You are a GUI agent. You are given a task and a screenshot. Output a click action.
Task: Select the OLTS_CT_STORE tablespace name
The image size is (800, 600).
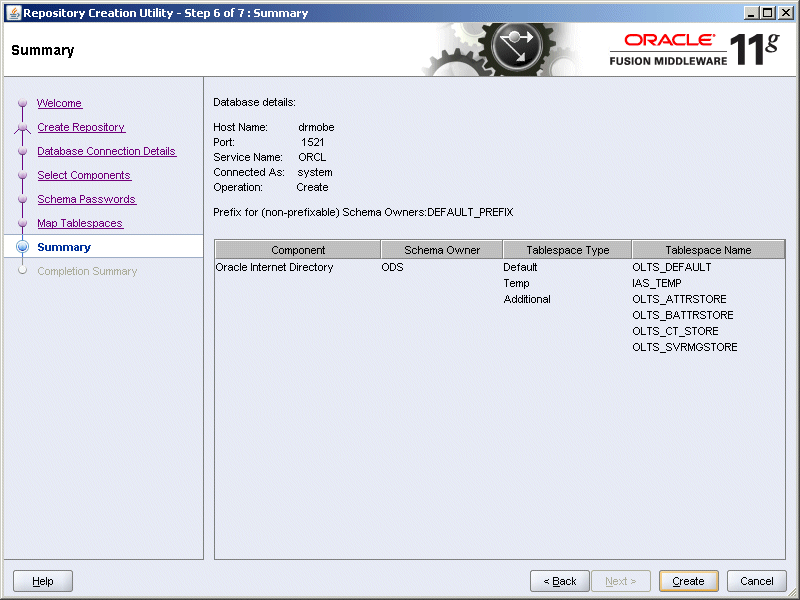coord(675,331)
